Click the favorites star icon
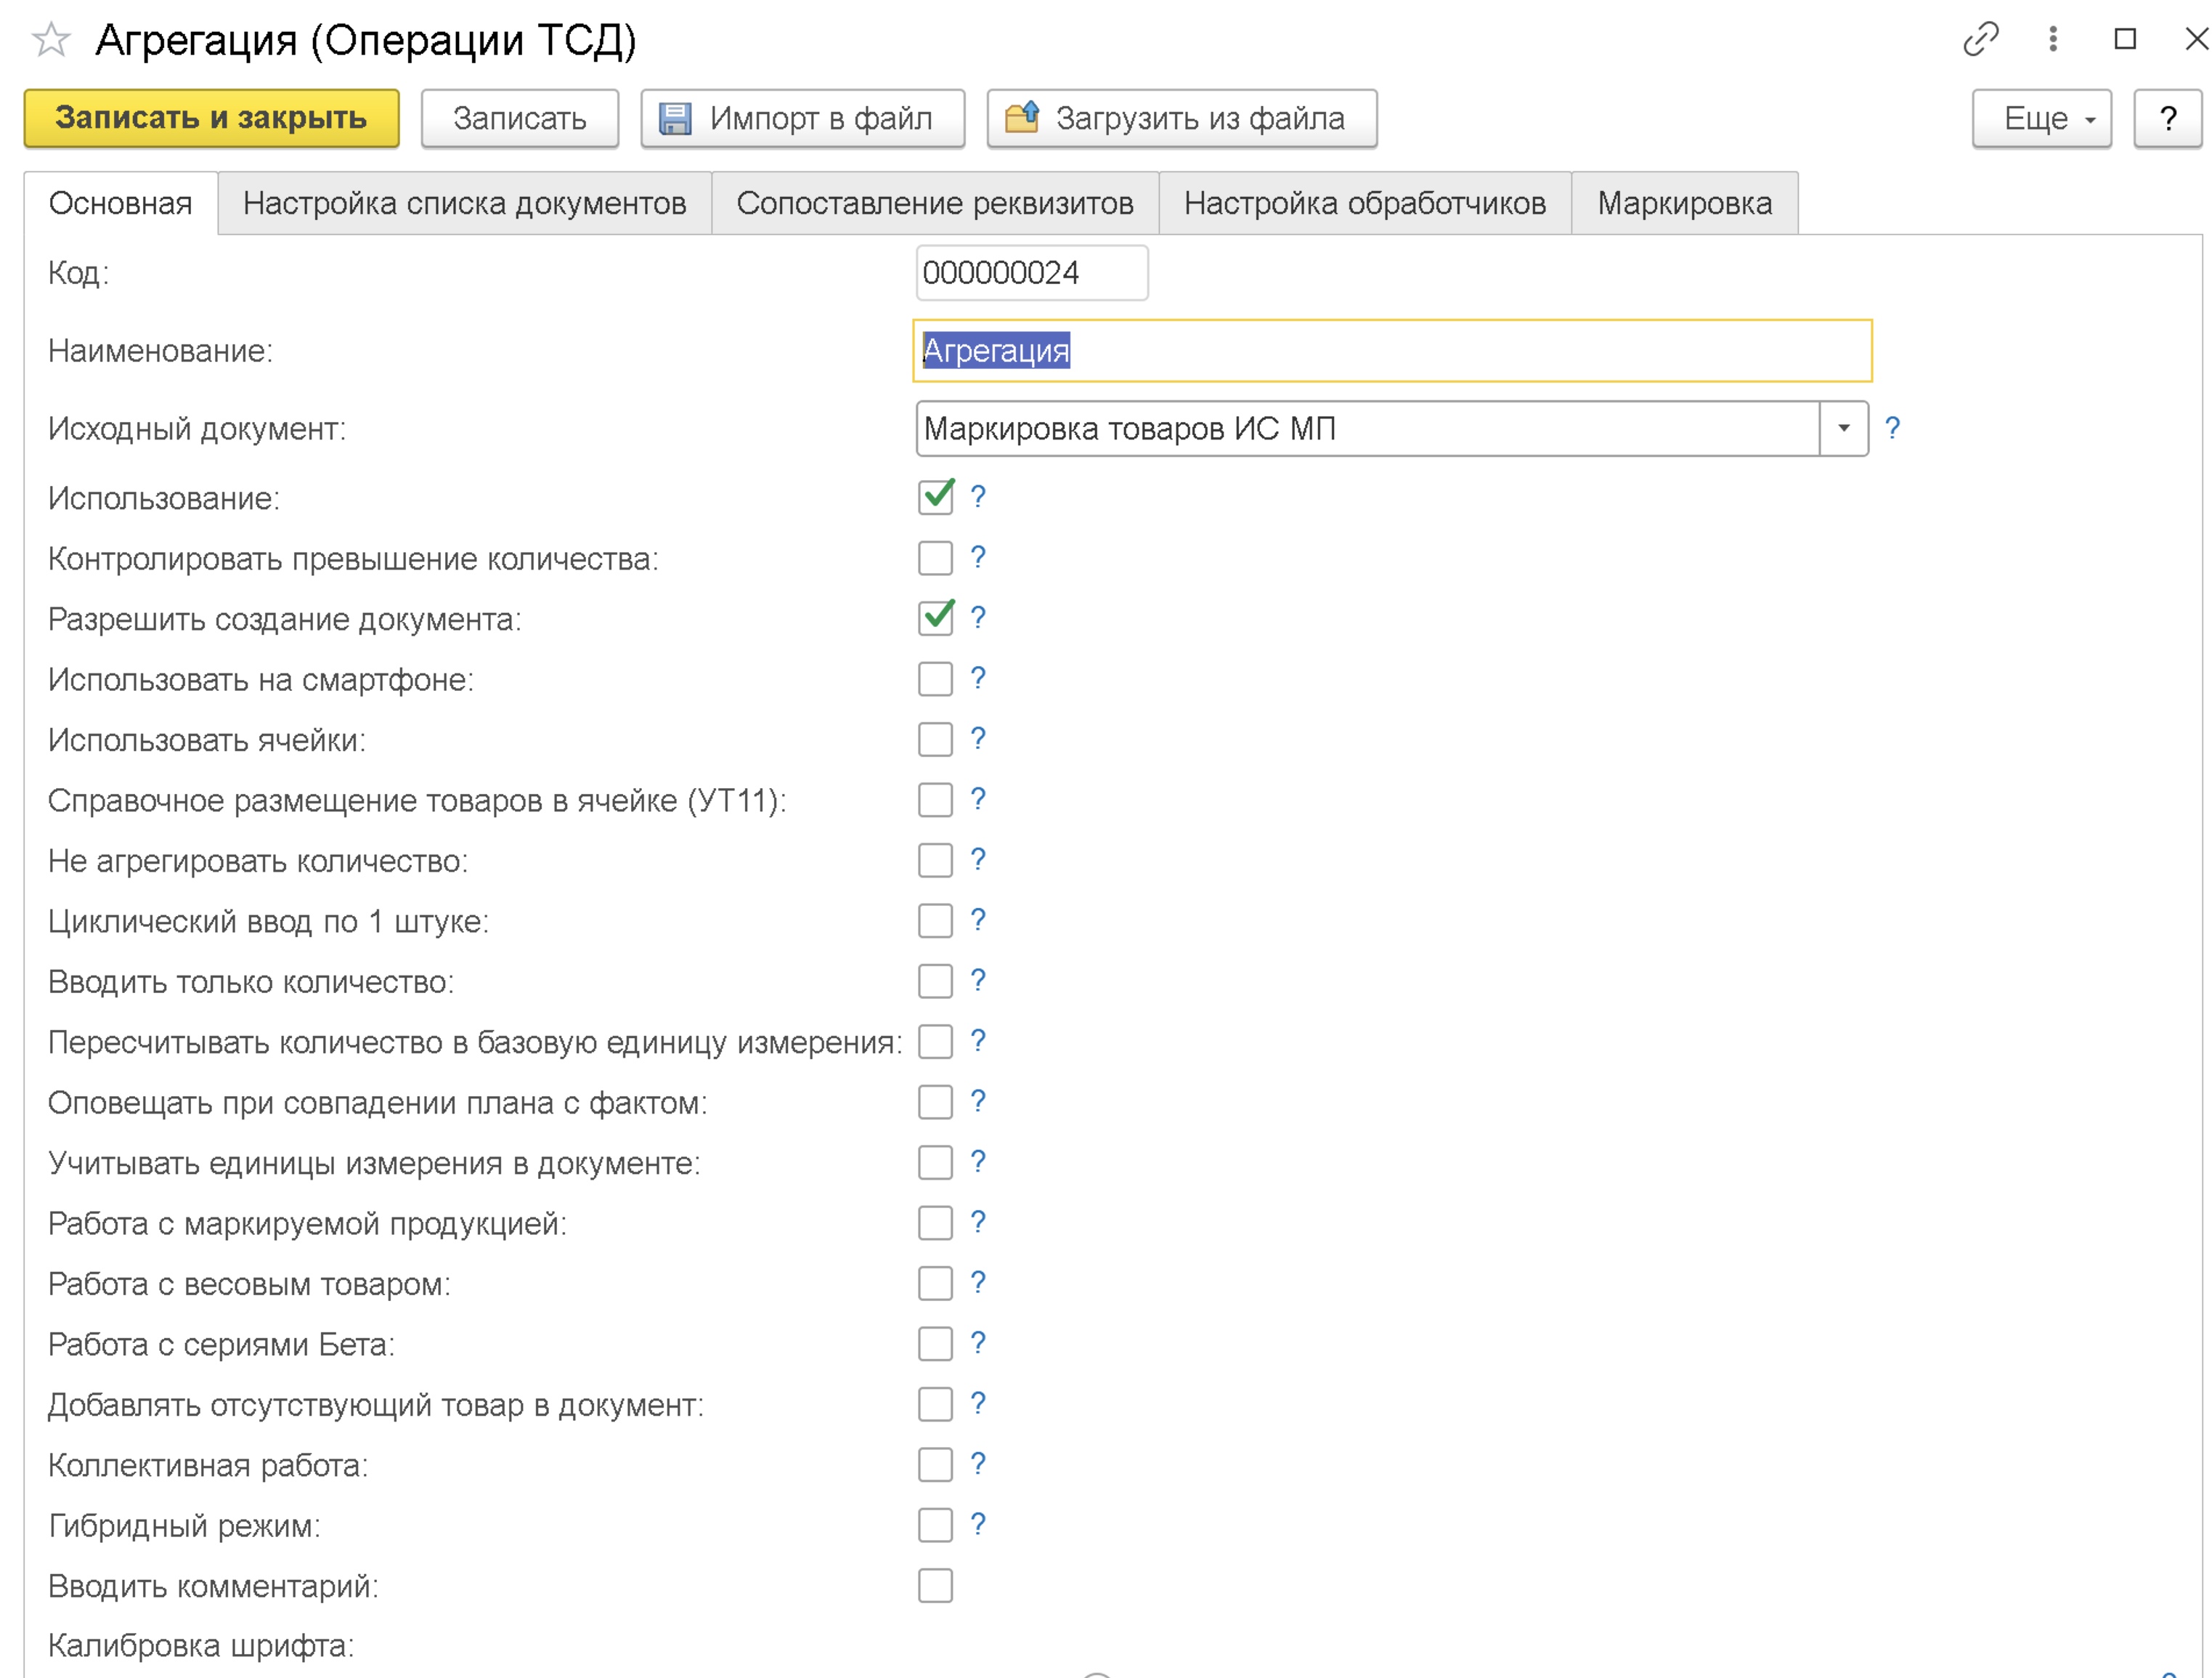 coord(51,40)
